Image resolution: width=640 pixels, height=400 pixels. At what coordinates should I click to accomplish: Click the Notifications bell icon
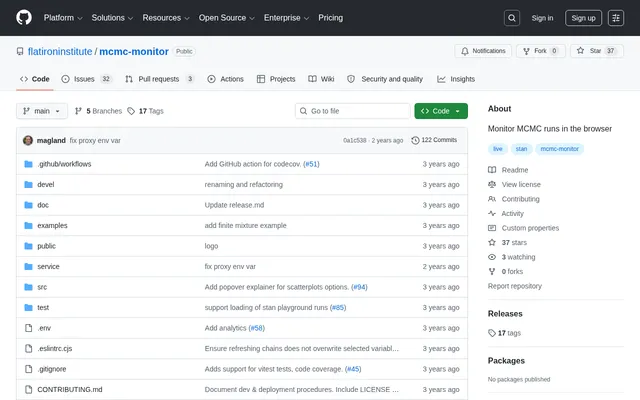pos(464,51)
